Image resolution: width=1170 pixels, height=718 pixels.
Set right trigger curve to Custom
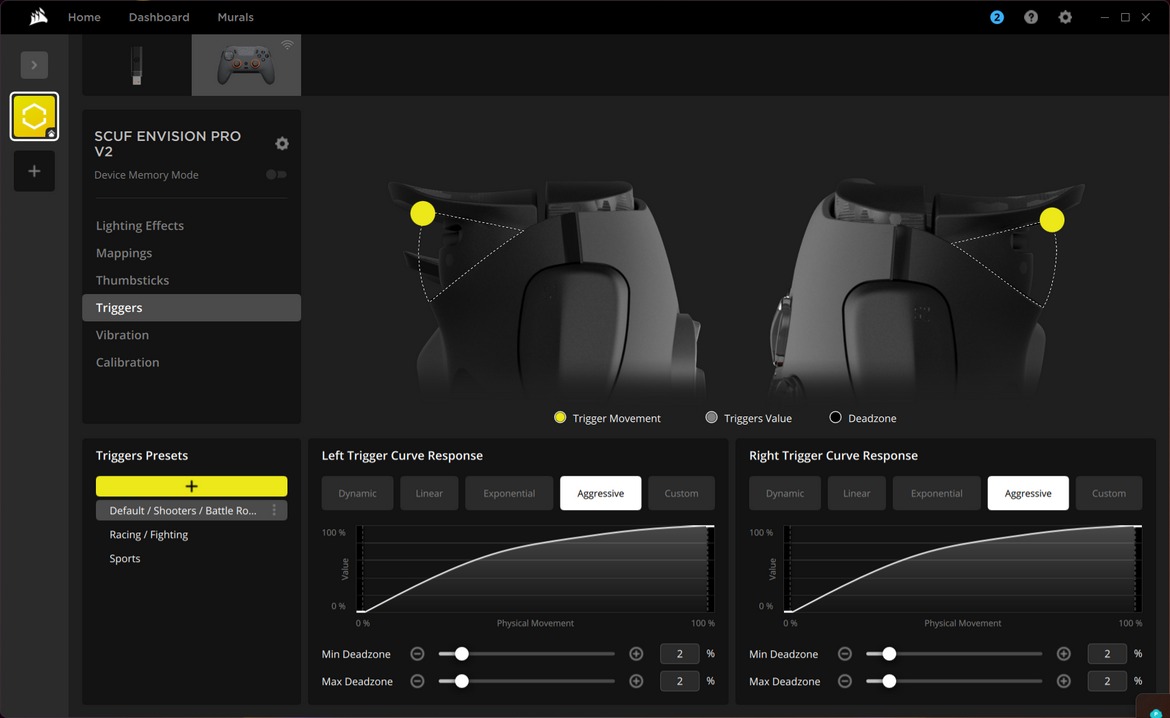click(1109, 493)
